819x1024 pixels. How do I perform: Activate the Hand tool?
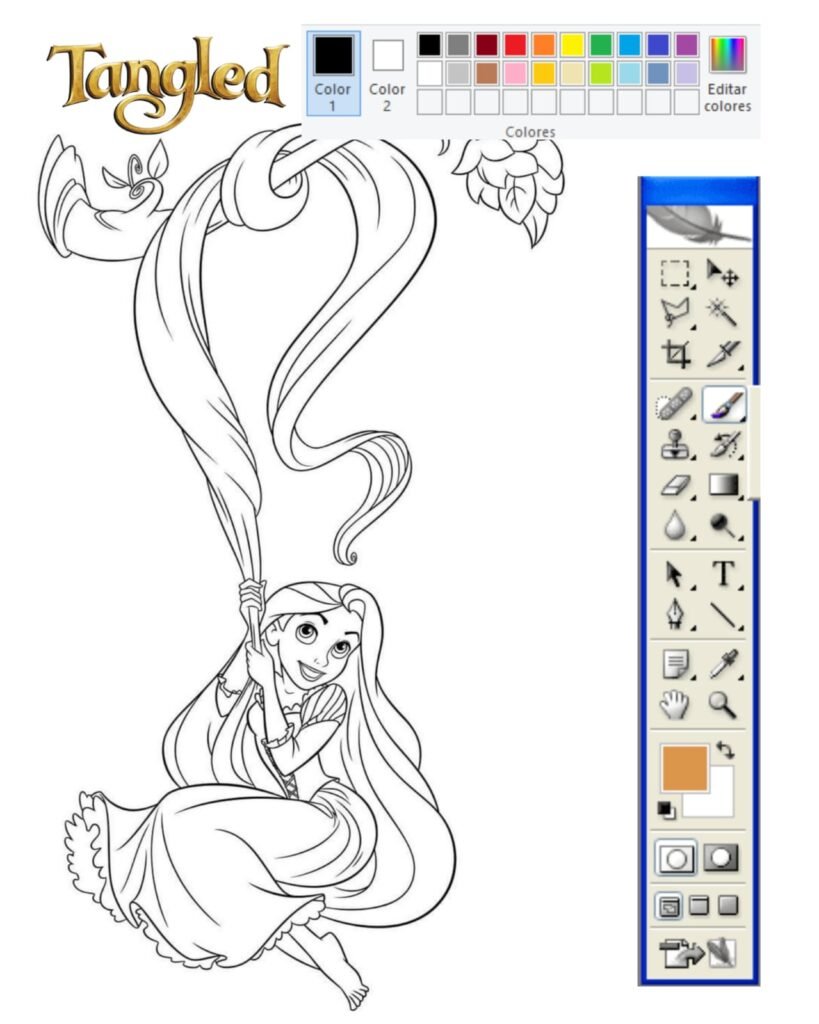click(x=674, y=705)
